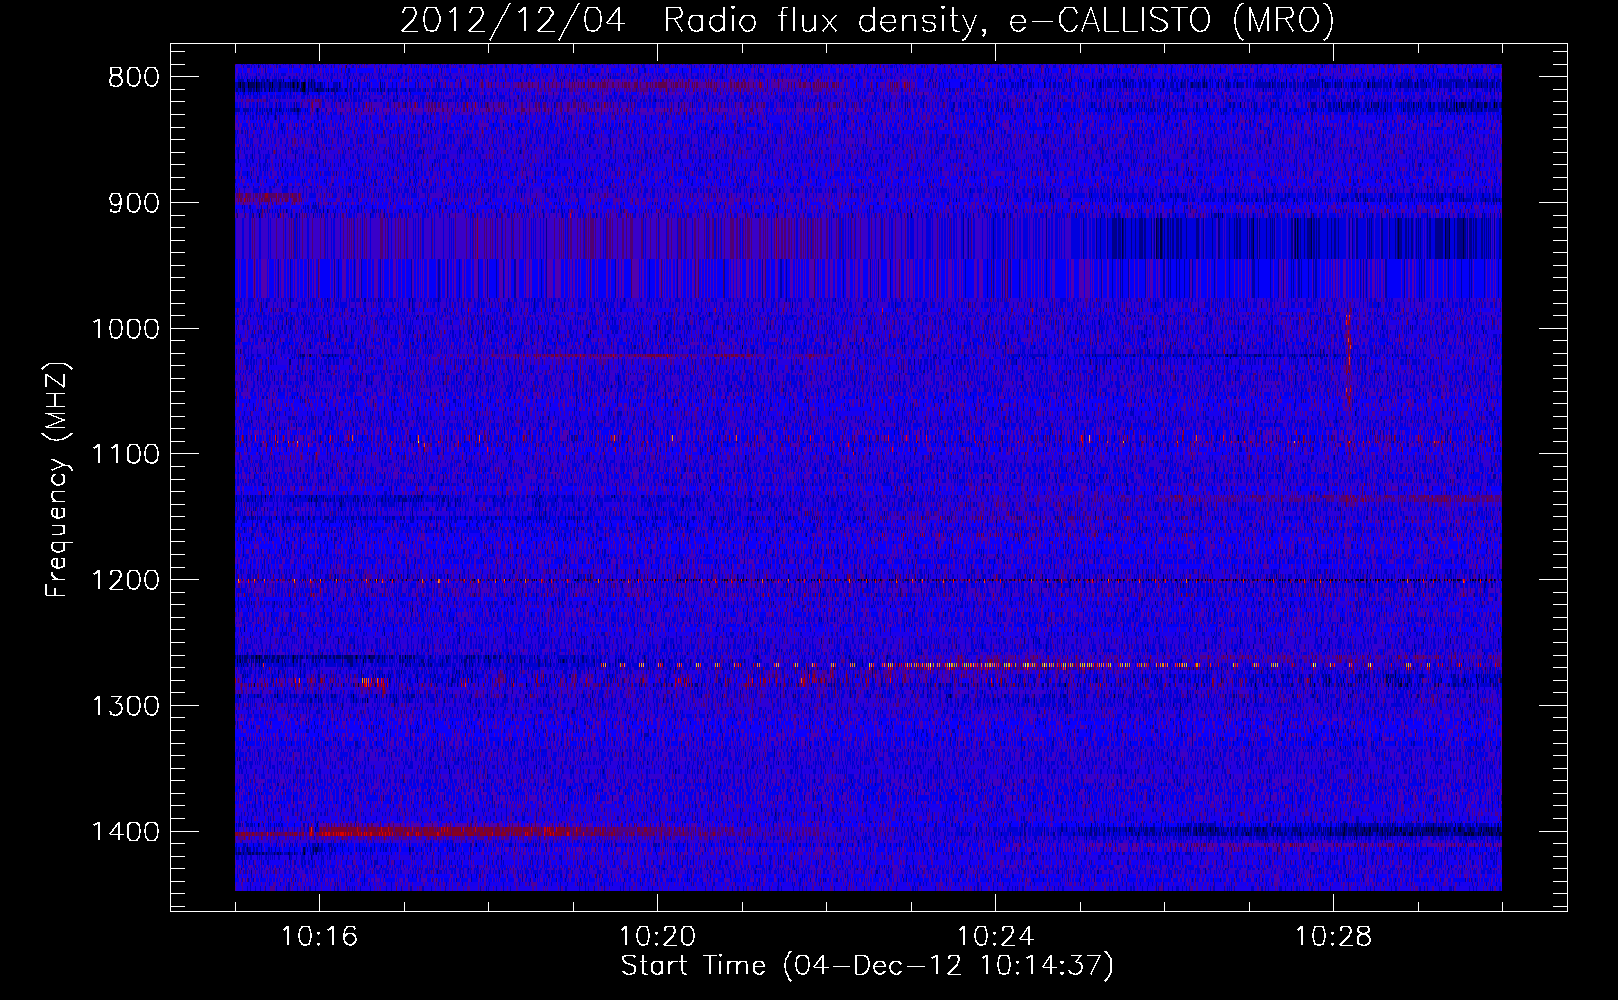Viewport: 1618px width, 1000px height.
Task: Click the 10:20 time tick label
Action: (657, 937)
